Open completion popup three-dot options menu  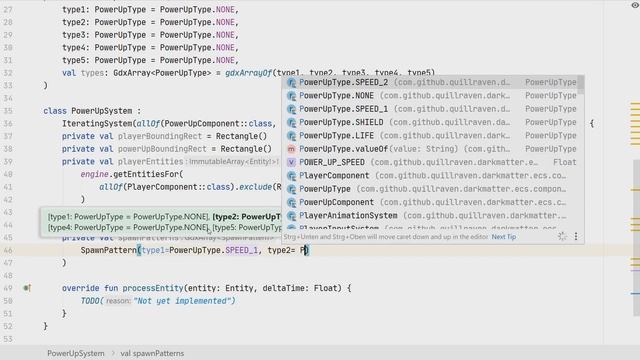tap(576, 236)
